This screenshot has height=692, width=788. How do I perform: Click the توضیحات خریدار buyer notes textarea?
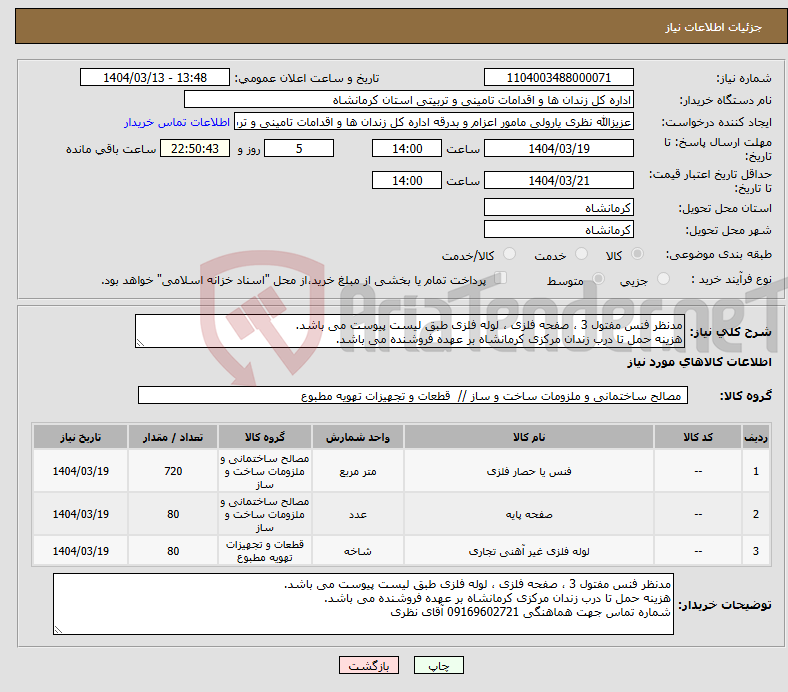pos(363,604)
